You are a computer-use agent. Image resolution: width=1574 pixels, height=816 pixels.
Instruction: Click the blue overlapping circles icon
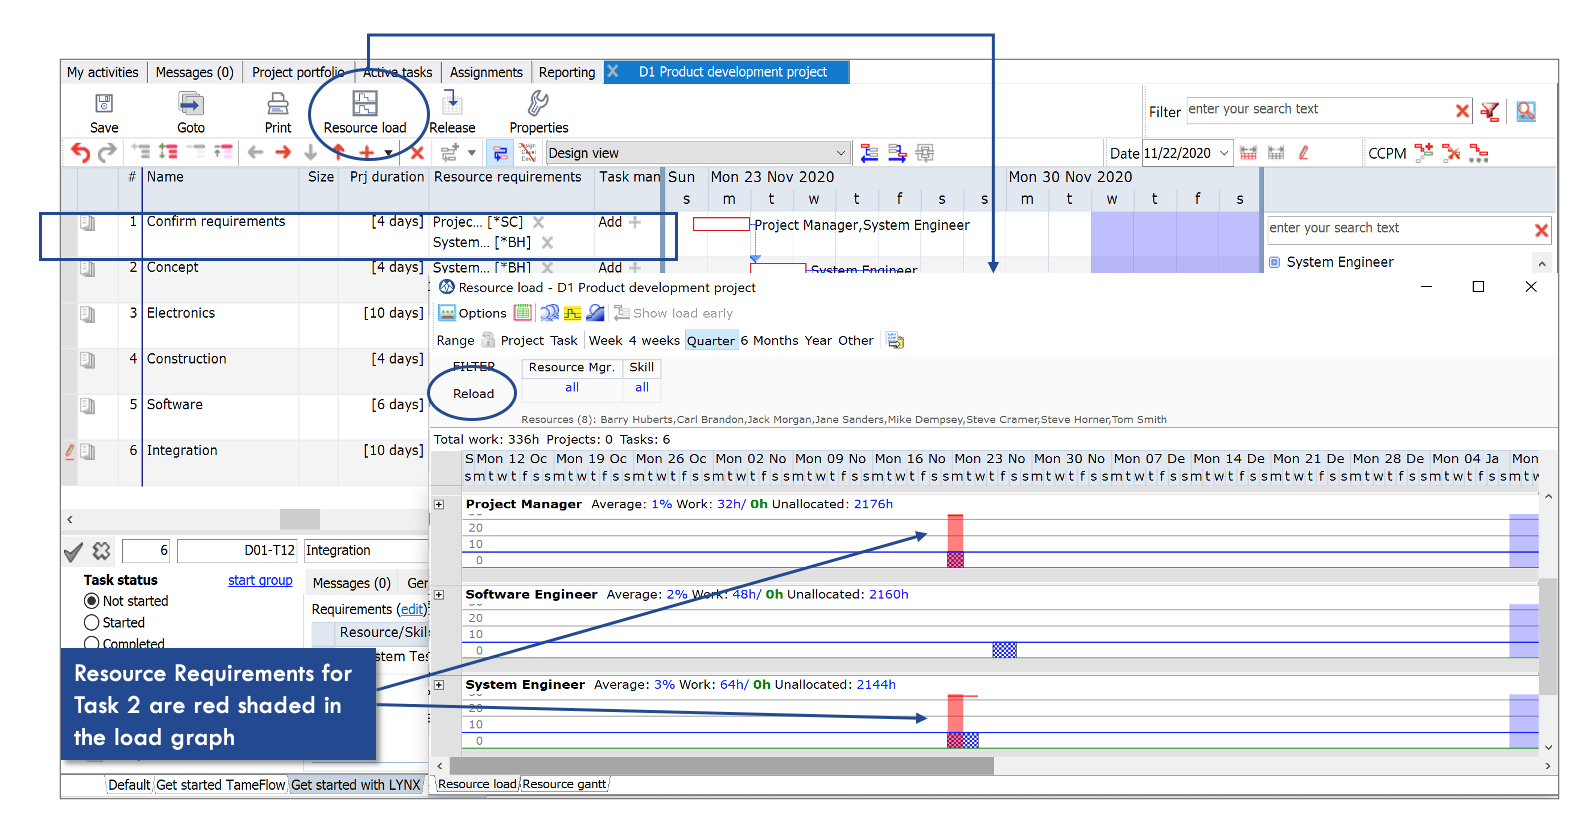tap(549, 313)
